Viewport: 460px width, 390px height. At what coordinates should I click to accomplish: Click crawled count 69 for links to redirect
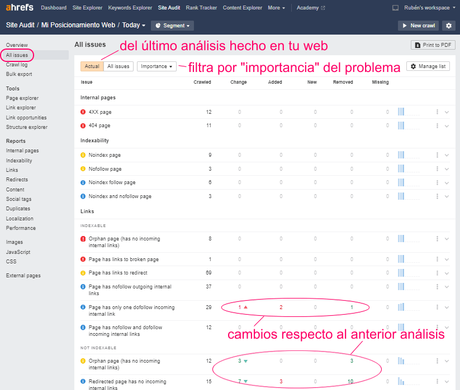tap(209, 273)
